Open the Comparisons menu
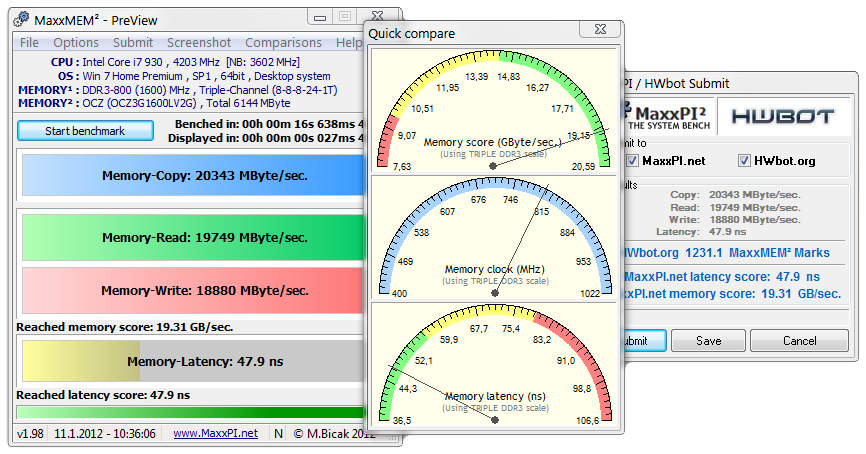 (x=283, y=43)
